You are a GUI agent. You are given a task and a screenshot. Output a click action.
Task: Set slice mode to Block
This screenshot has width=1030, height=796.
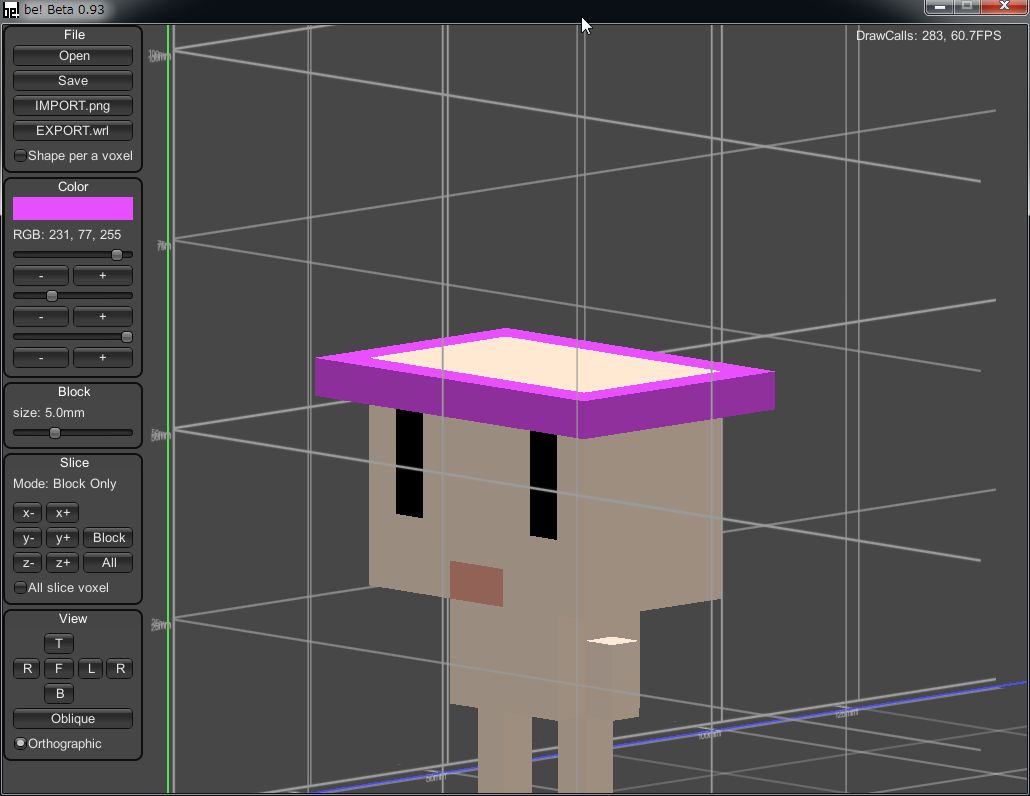click(x=109, y=538)
